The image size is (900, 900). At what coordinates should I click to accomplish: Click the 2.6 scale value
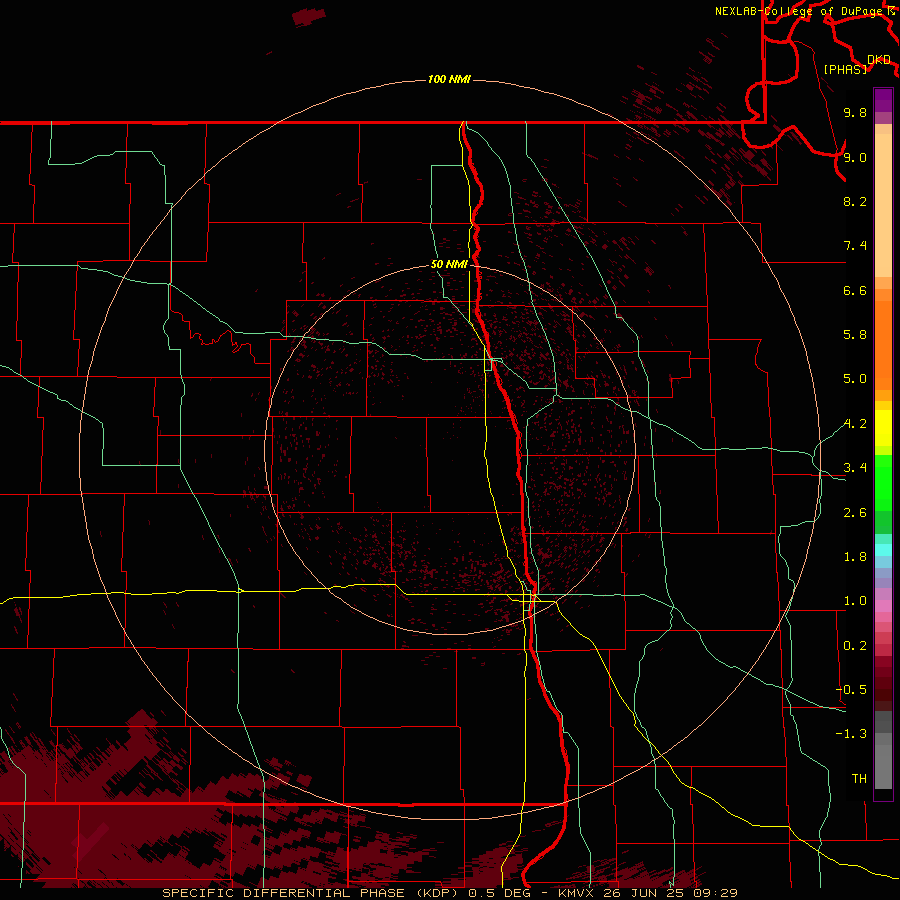[x=855, y=513]
